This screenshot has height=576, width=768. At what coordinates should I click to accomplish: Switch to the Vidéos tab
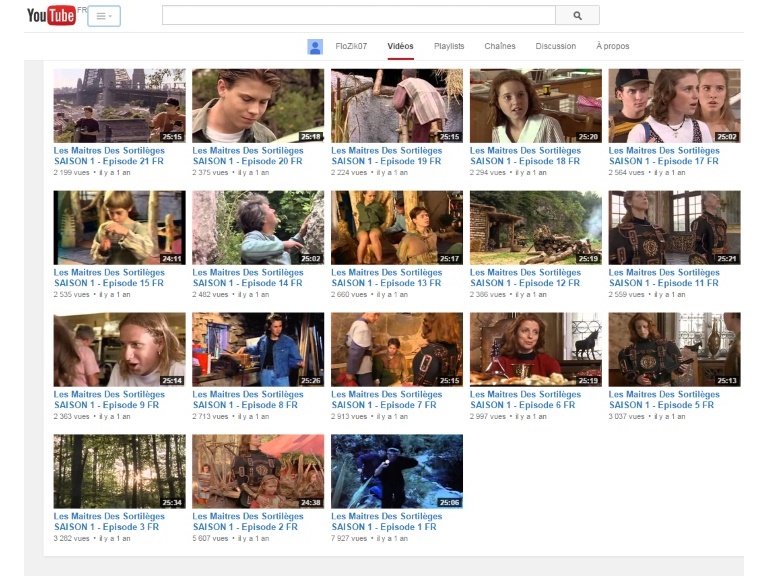click(x=400, y=46)
